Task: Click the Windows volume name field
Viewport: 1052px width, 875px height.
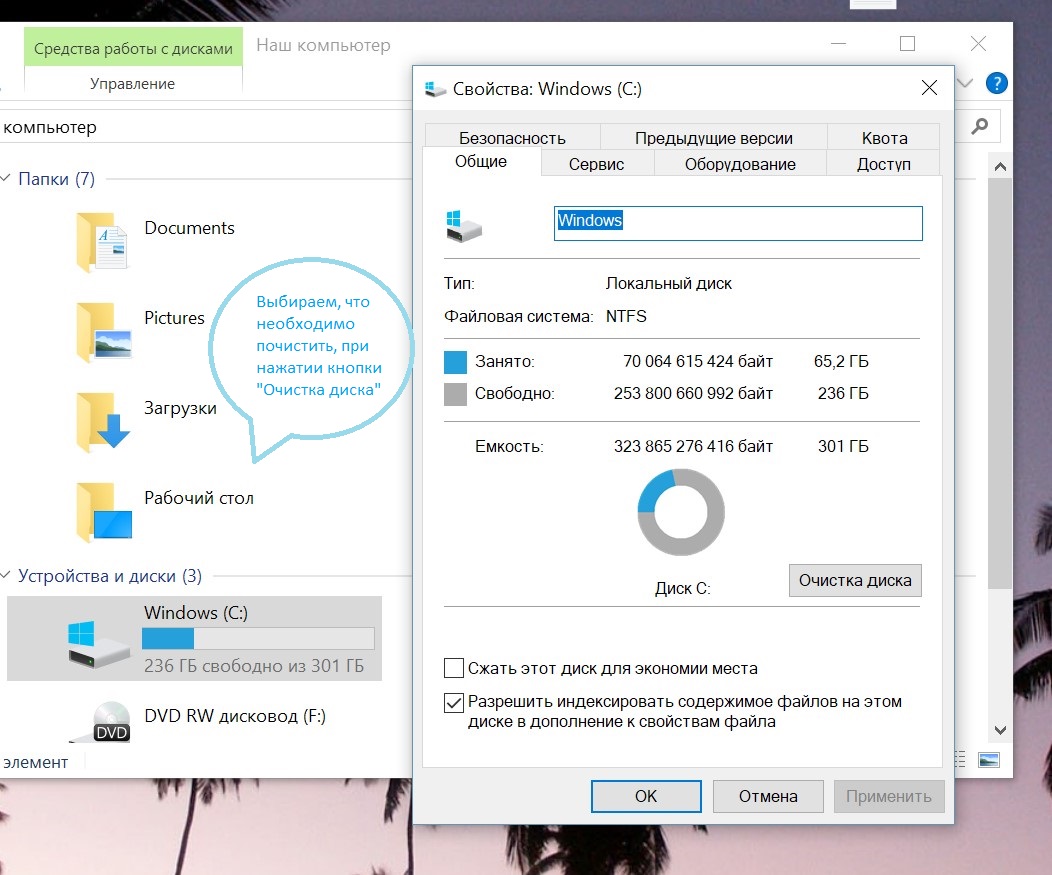Action: click(x=738, y=223)
